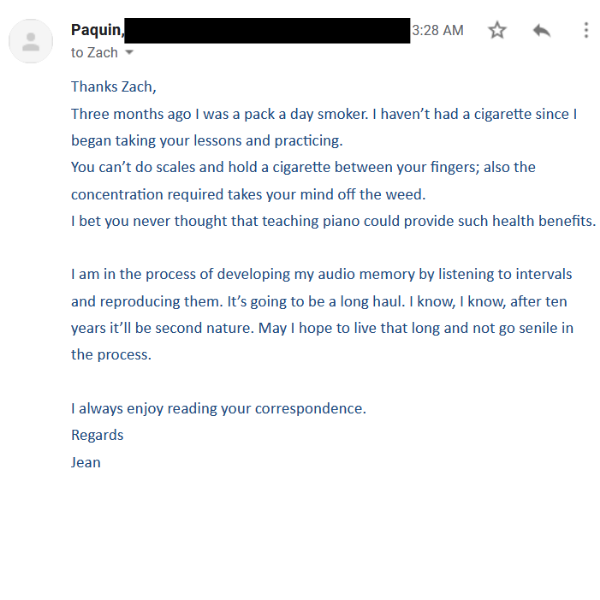Click the 3:28 AM timestamp
The height and width of the screenshot is (600, 600).
[x=438, y=30]
